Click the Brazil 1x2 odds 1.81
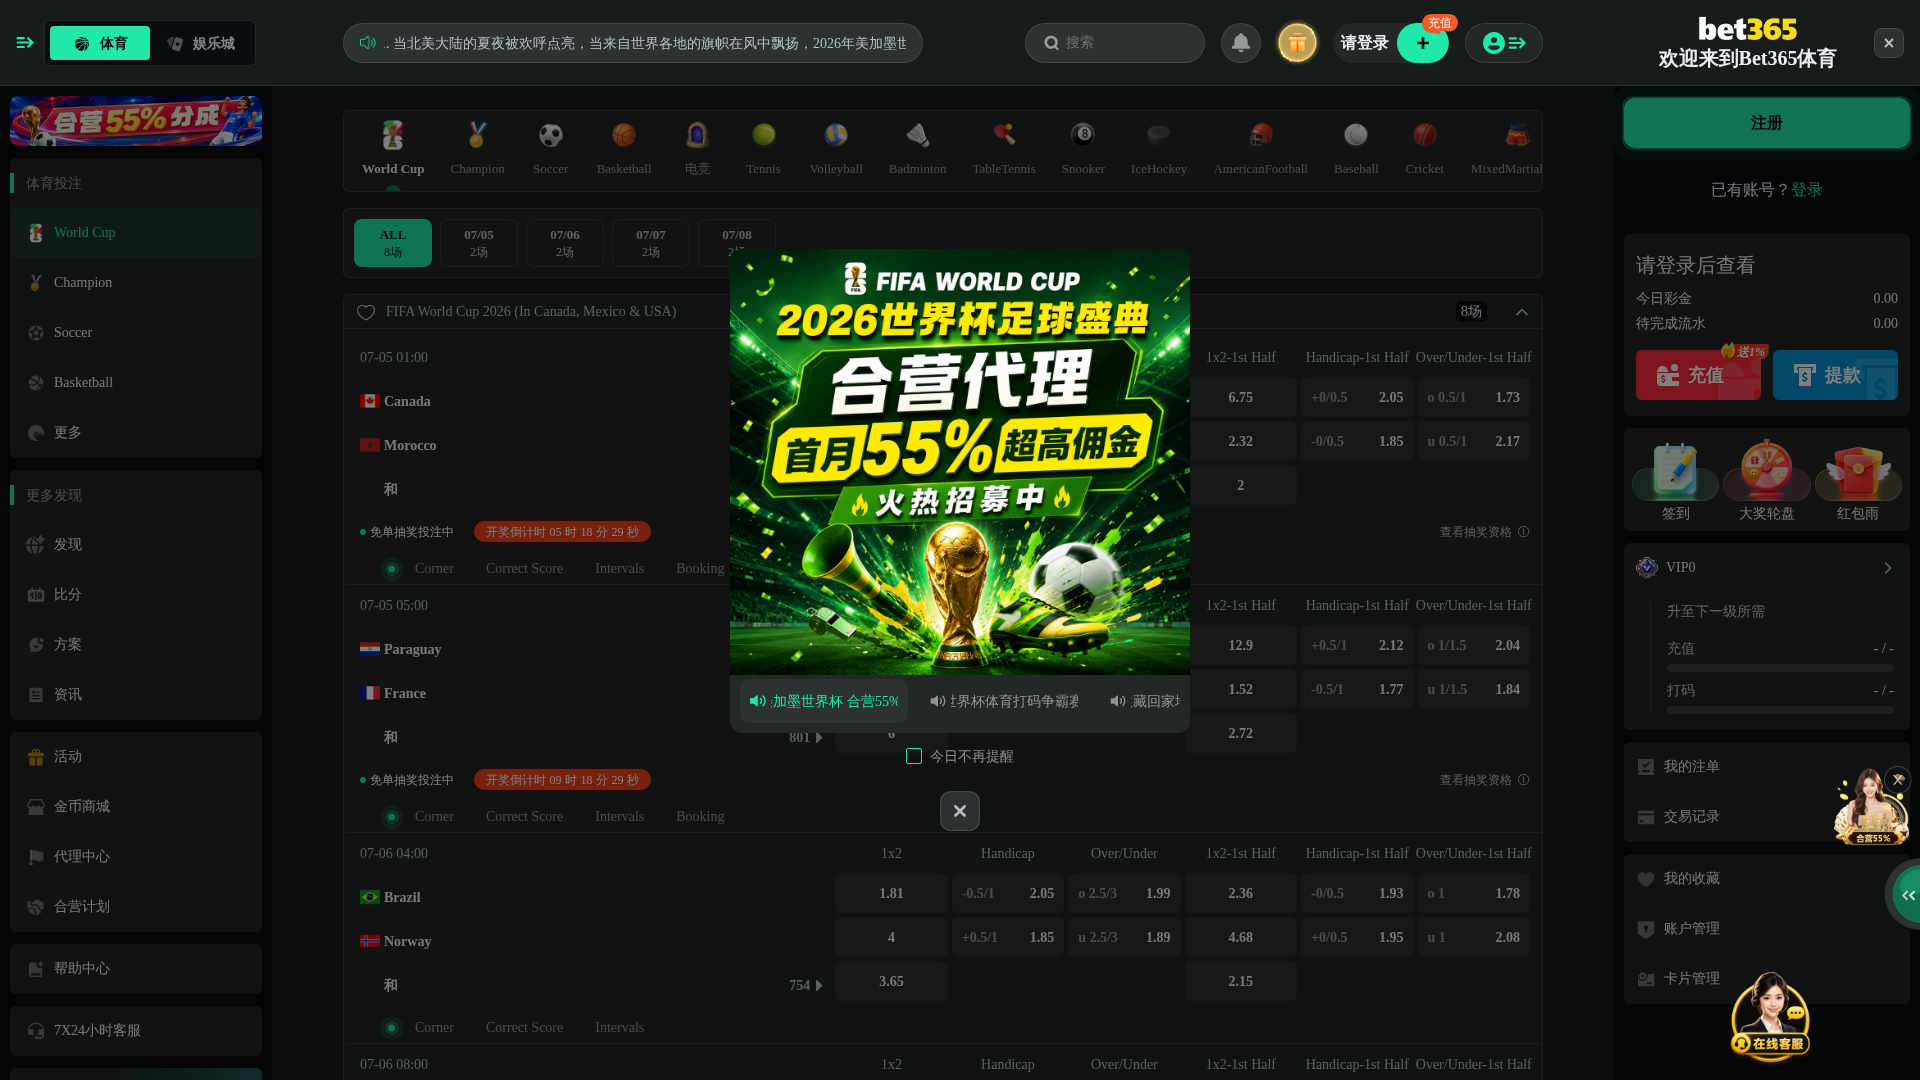The image size is (1920, 1080). [891, 894]
